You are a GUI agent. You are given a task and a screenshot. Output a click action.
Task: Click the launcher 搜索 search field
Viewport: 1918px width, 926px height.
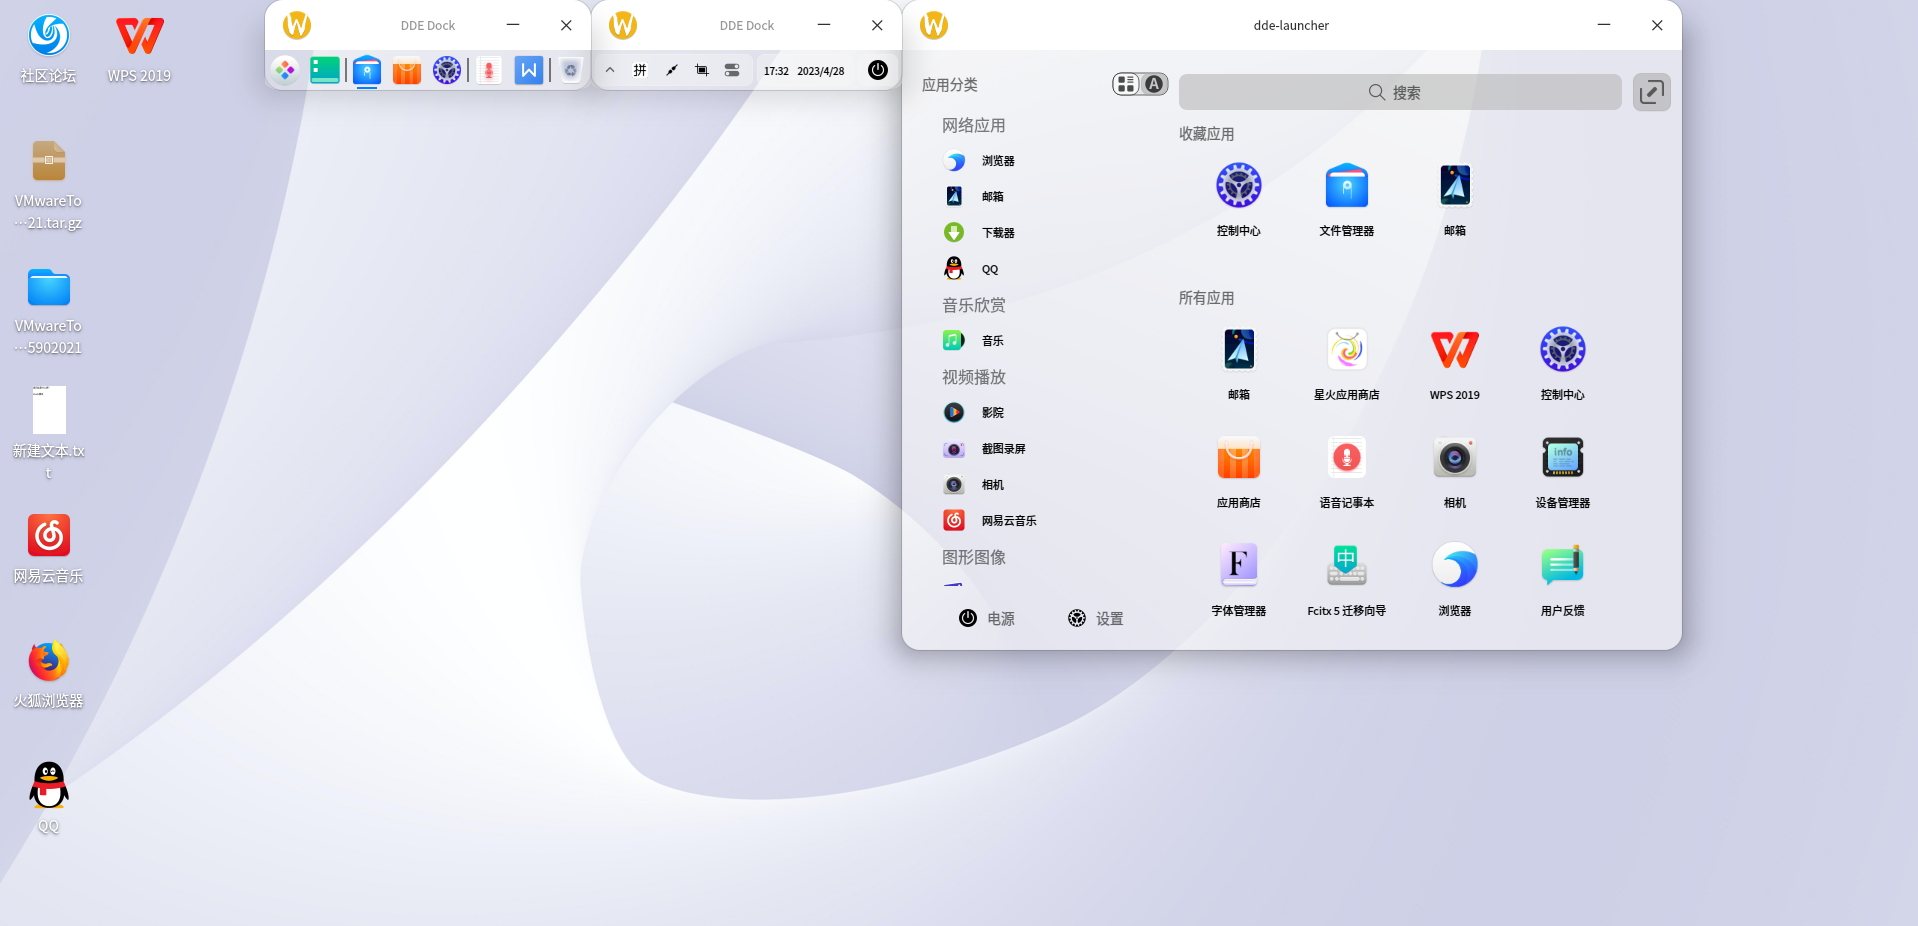(1400, 92)
